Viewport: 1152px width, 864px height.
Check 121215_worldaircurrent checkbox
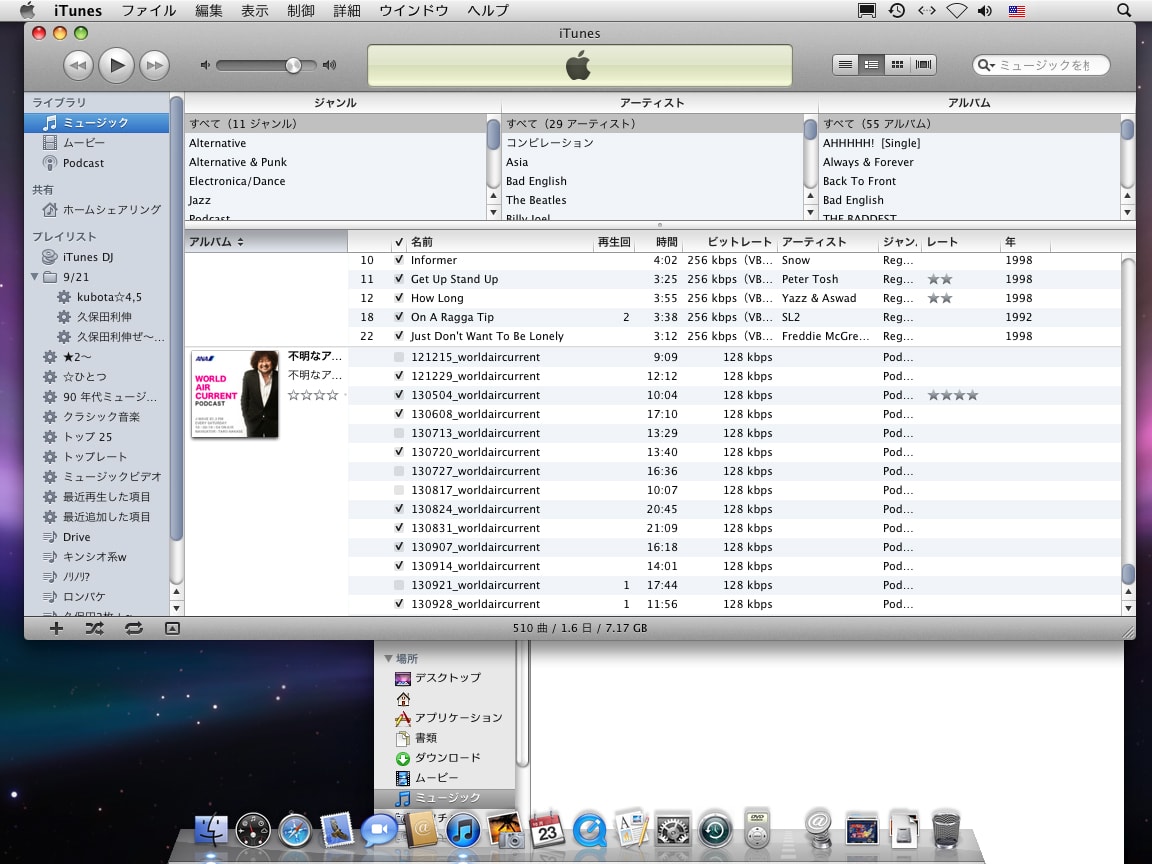(399, 357)
